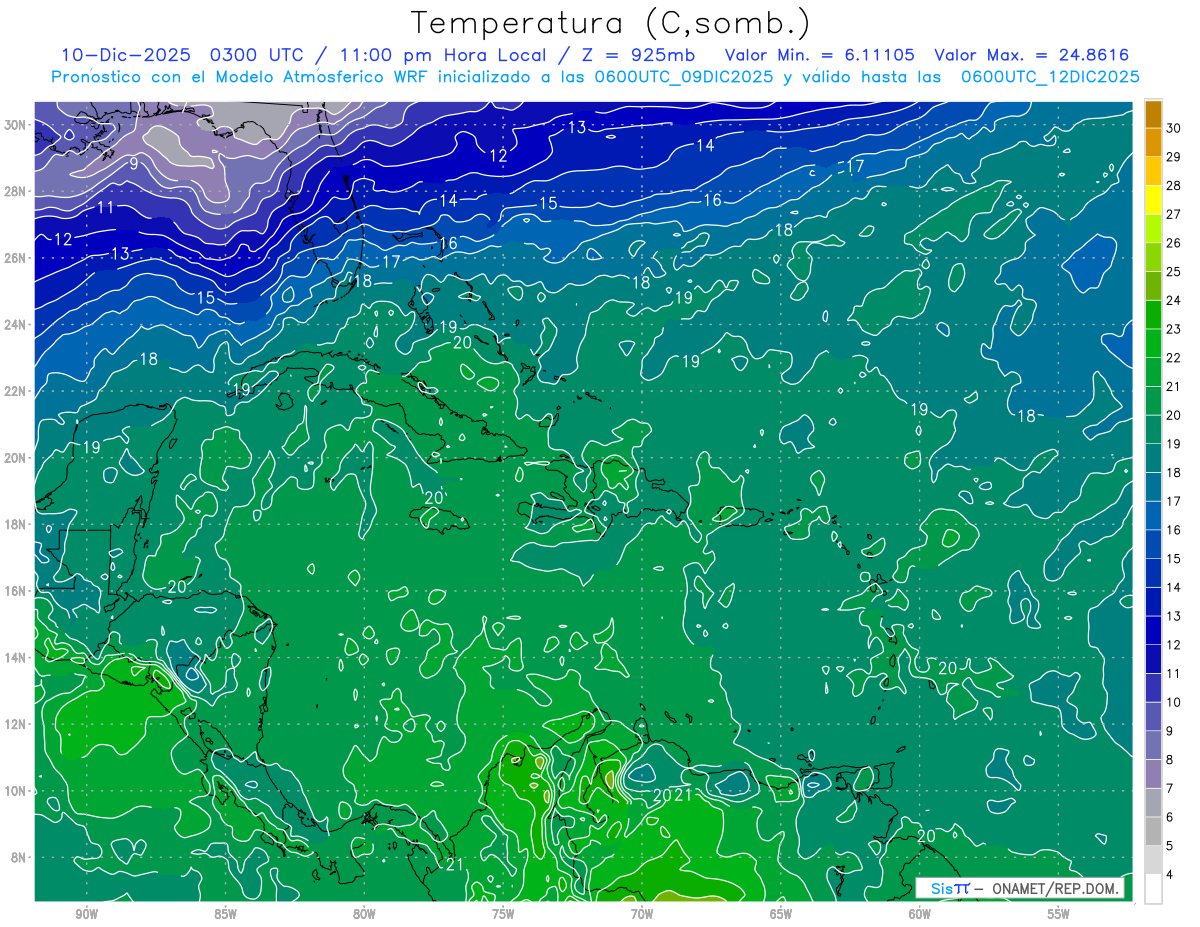Viewport: 1200px width, 927px height.
Task: Click the "Valor Max. = 24.8616" readout
Action: coord(1031,55)
